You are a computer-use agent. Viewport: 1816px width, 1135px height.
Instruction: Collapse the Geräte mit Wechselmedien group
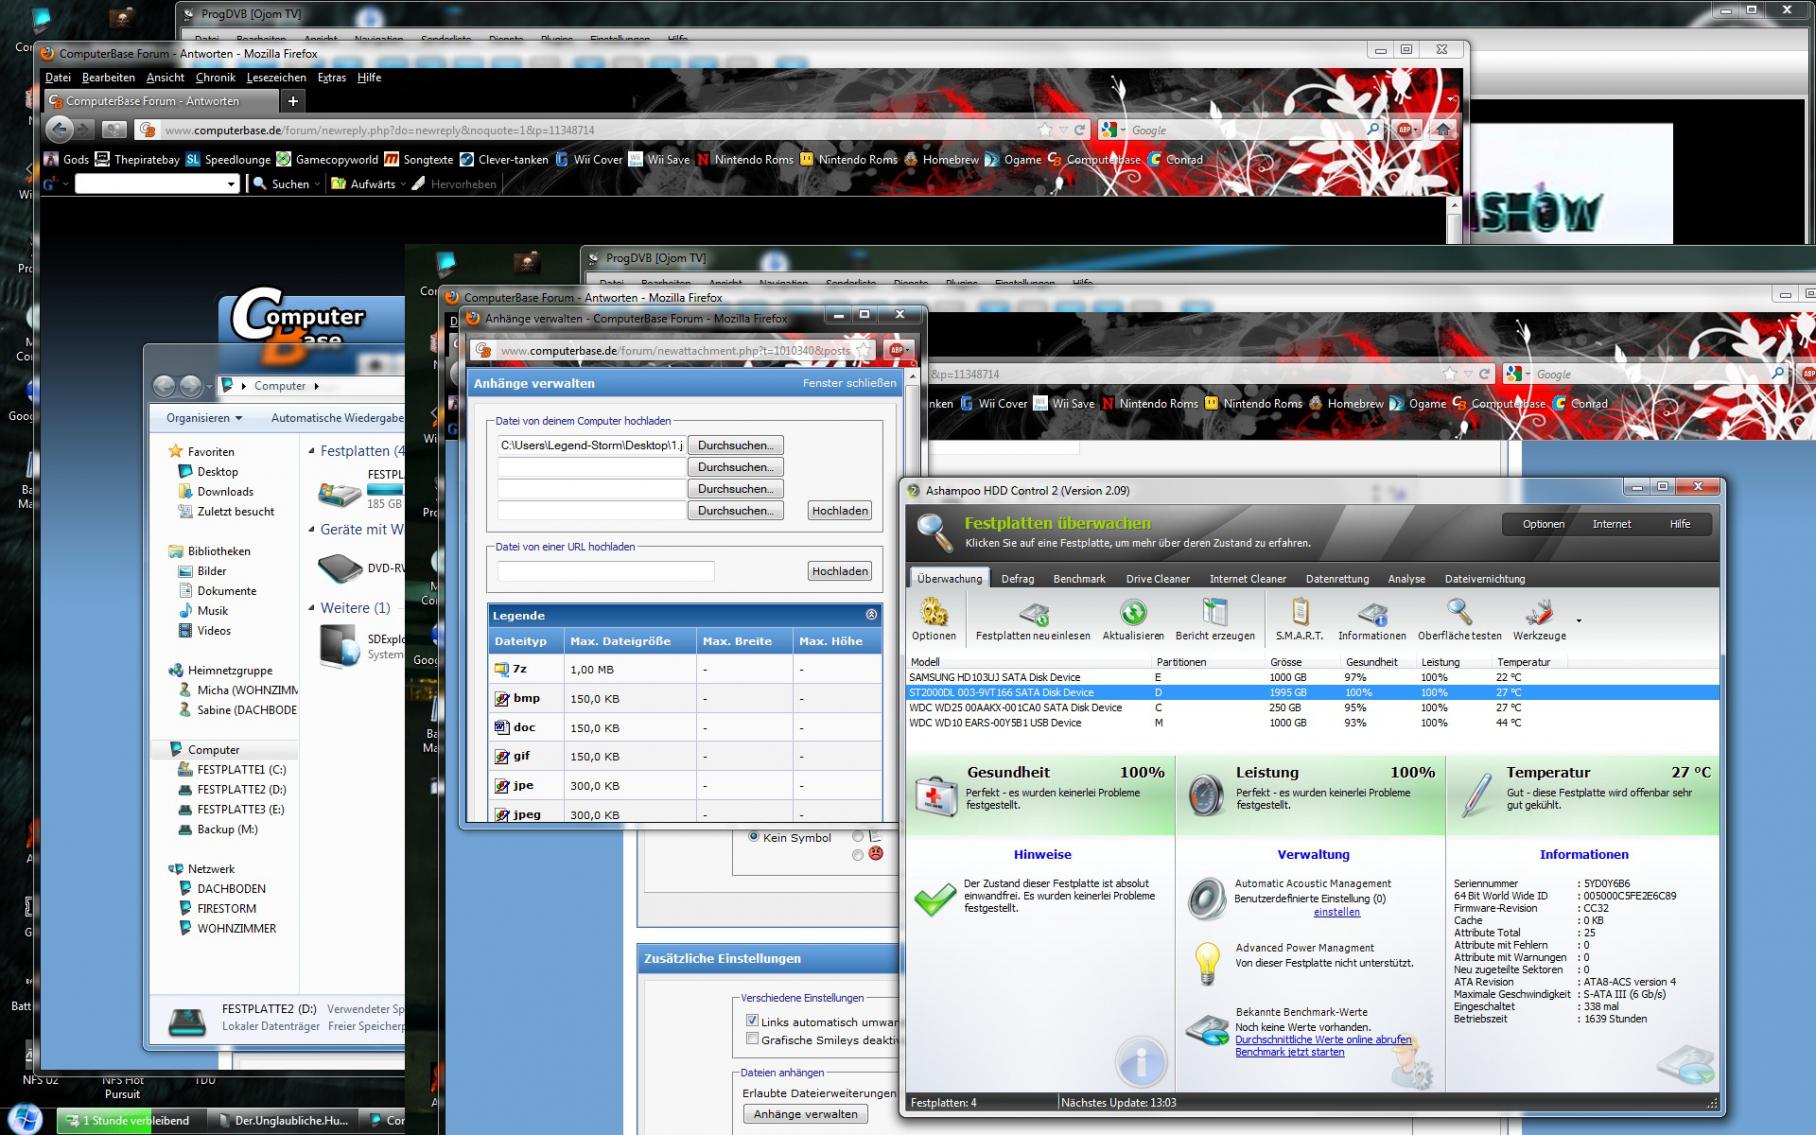pyautogui.click(x=311, y=530)
